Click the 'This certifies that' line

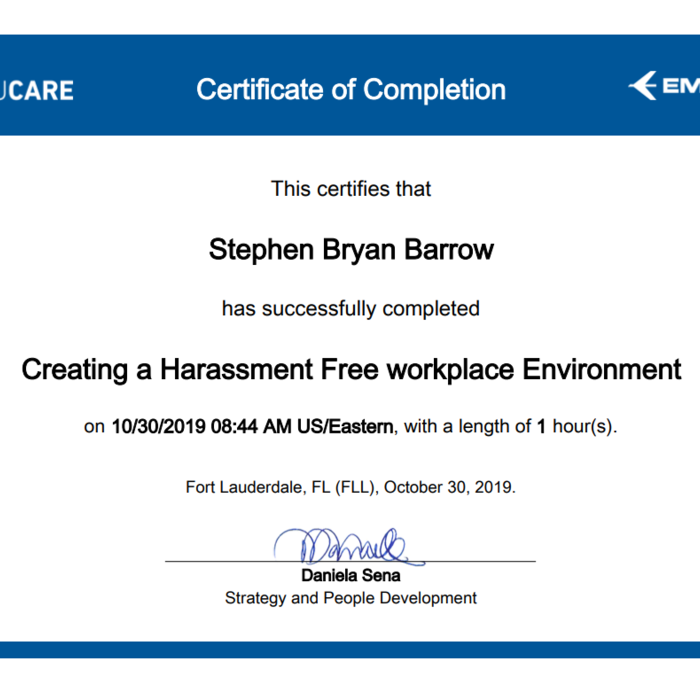351,189
